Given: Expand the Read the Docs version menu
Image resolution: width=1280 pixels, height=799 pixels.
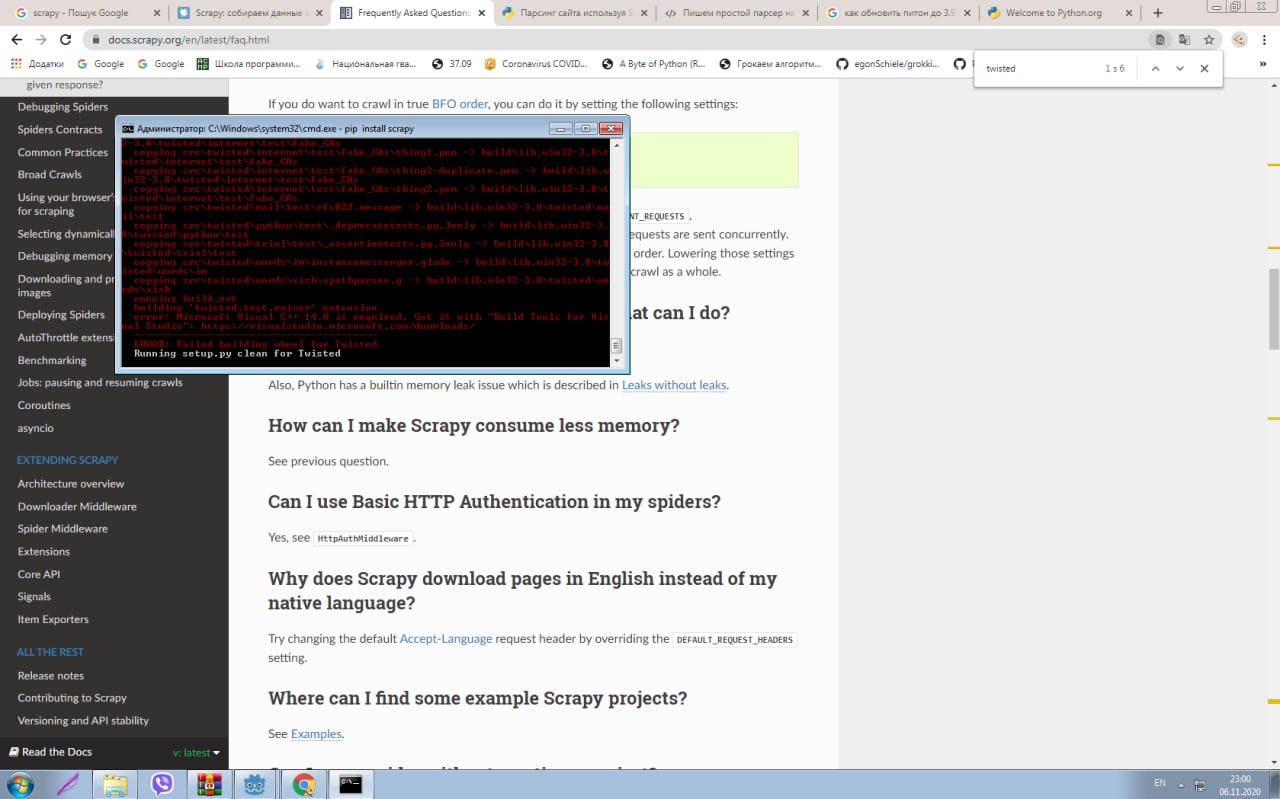Looking at the screenshot, I should tap(196, 752).
